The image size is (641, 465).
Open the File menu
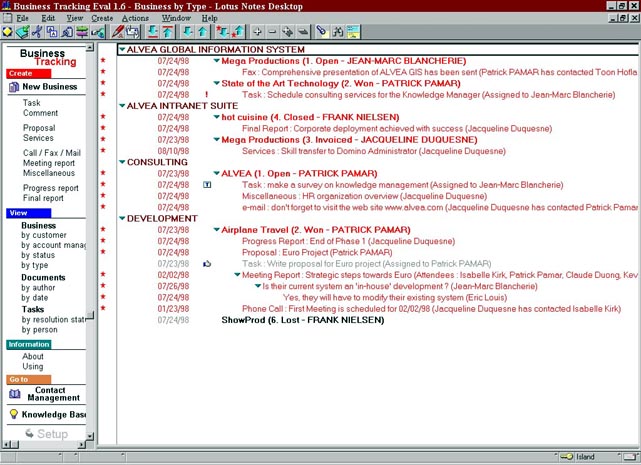coord(22,18)
